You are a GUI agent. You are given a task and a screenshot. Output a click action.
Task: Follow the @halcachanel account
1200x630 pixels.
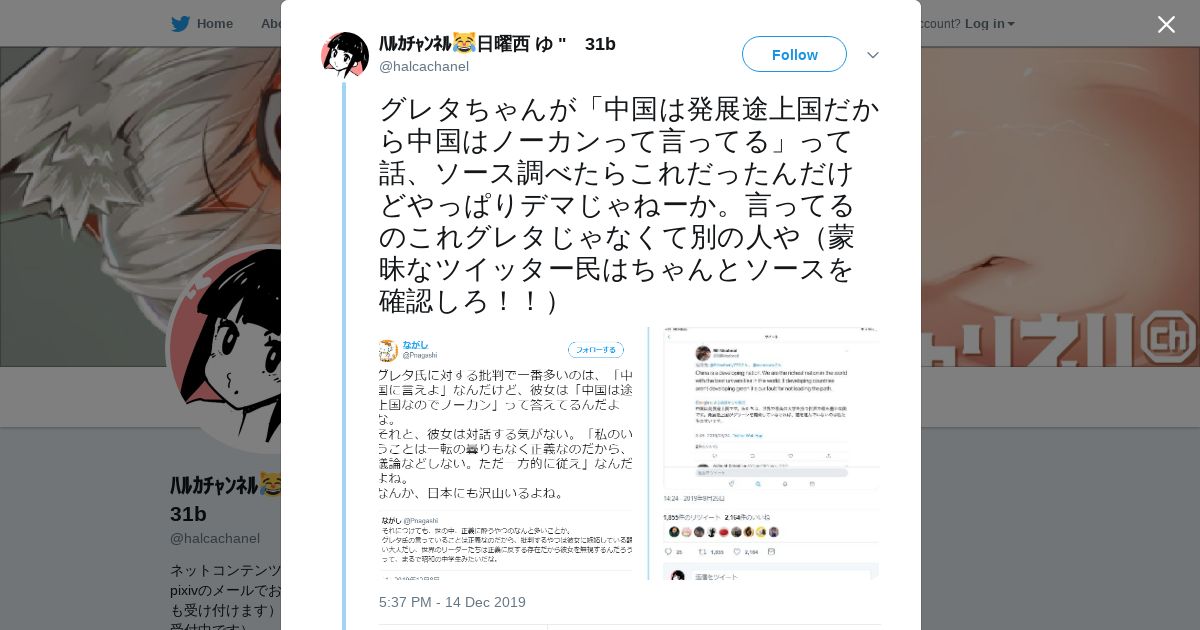pyautogui.click(x=794, y=54)
